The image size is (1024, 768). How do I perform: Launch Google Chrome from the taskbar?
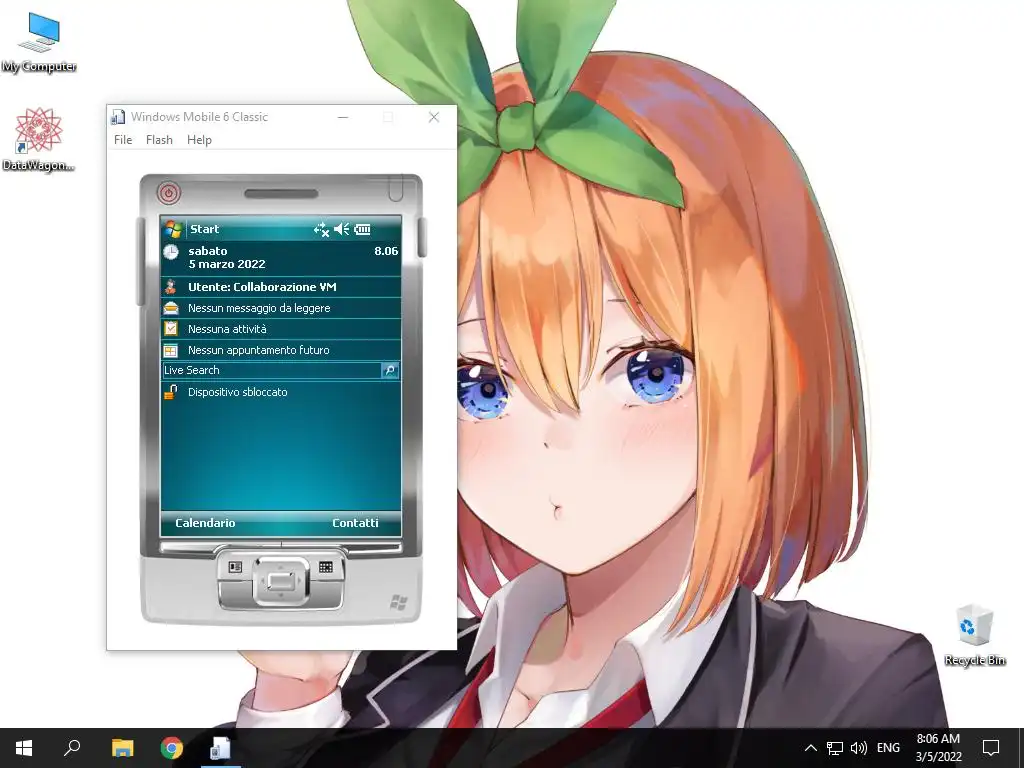172,748
